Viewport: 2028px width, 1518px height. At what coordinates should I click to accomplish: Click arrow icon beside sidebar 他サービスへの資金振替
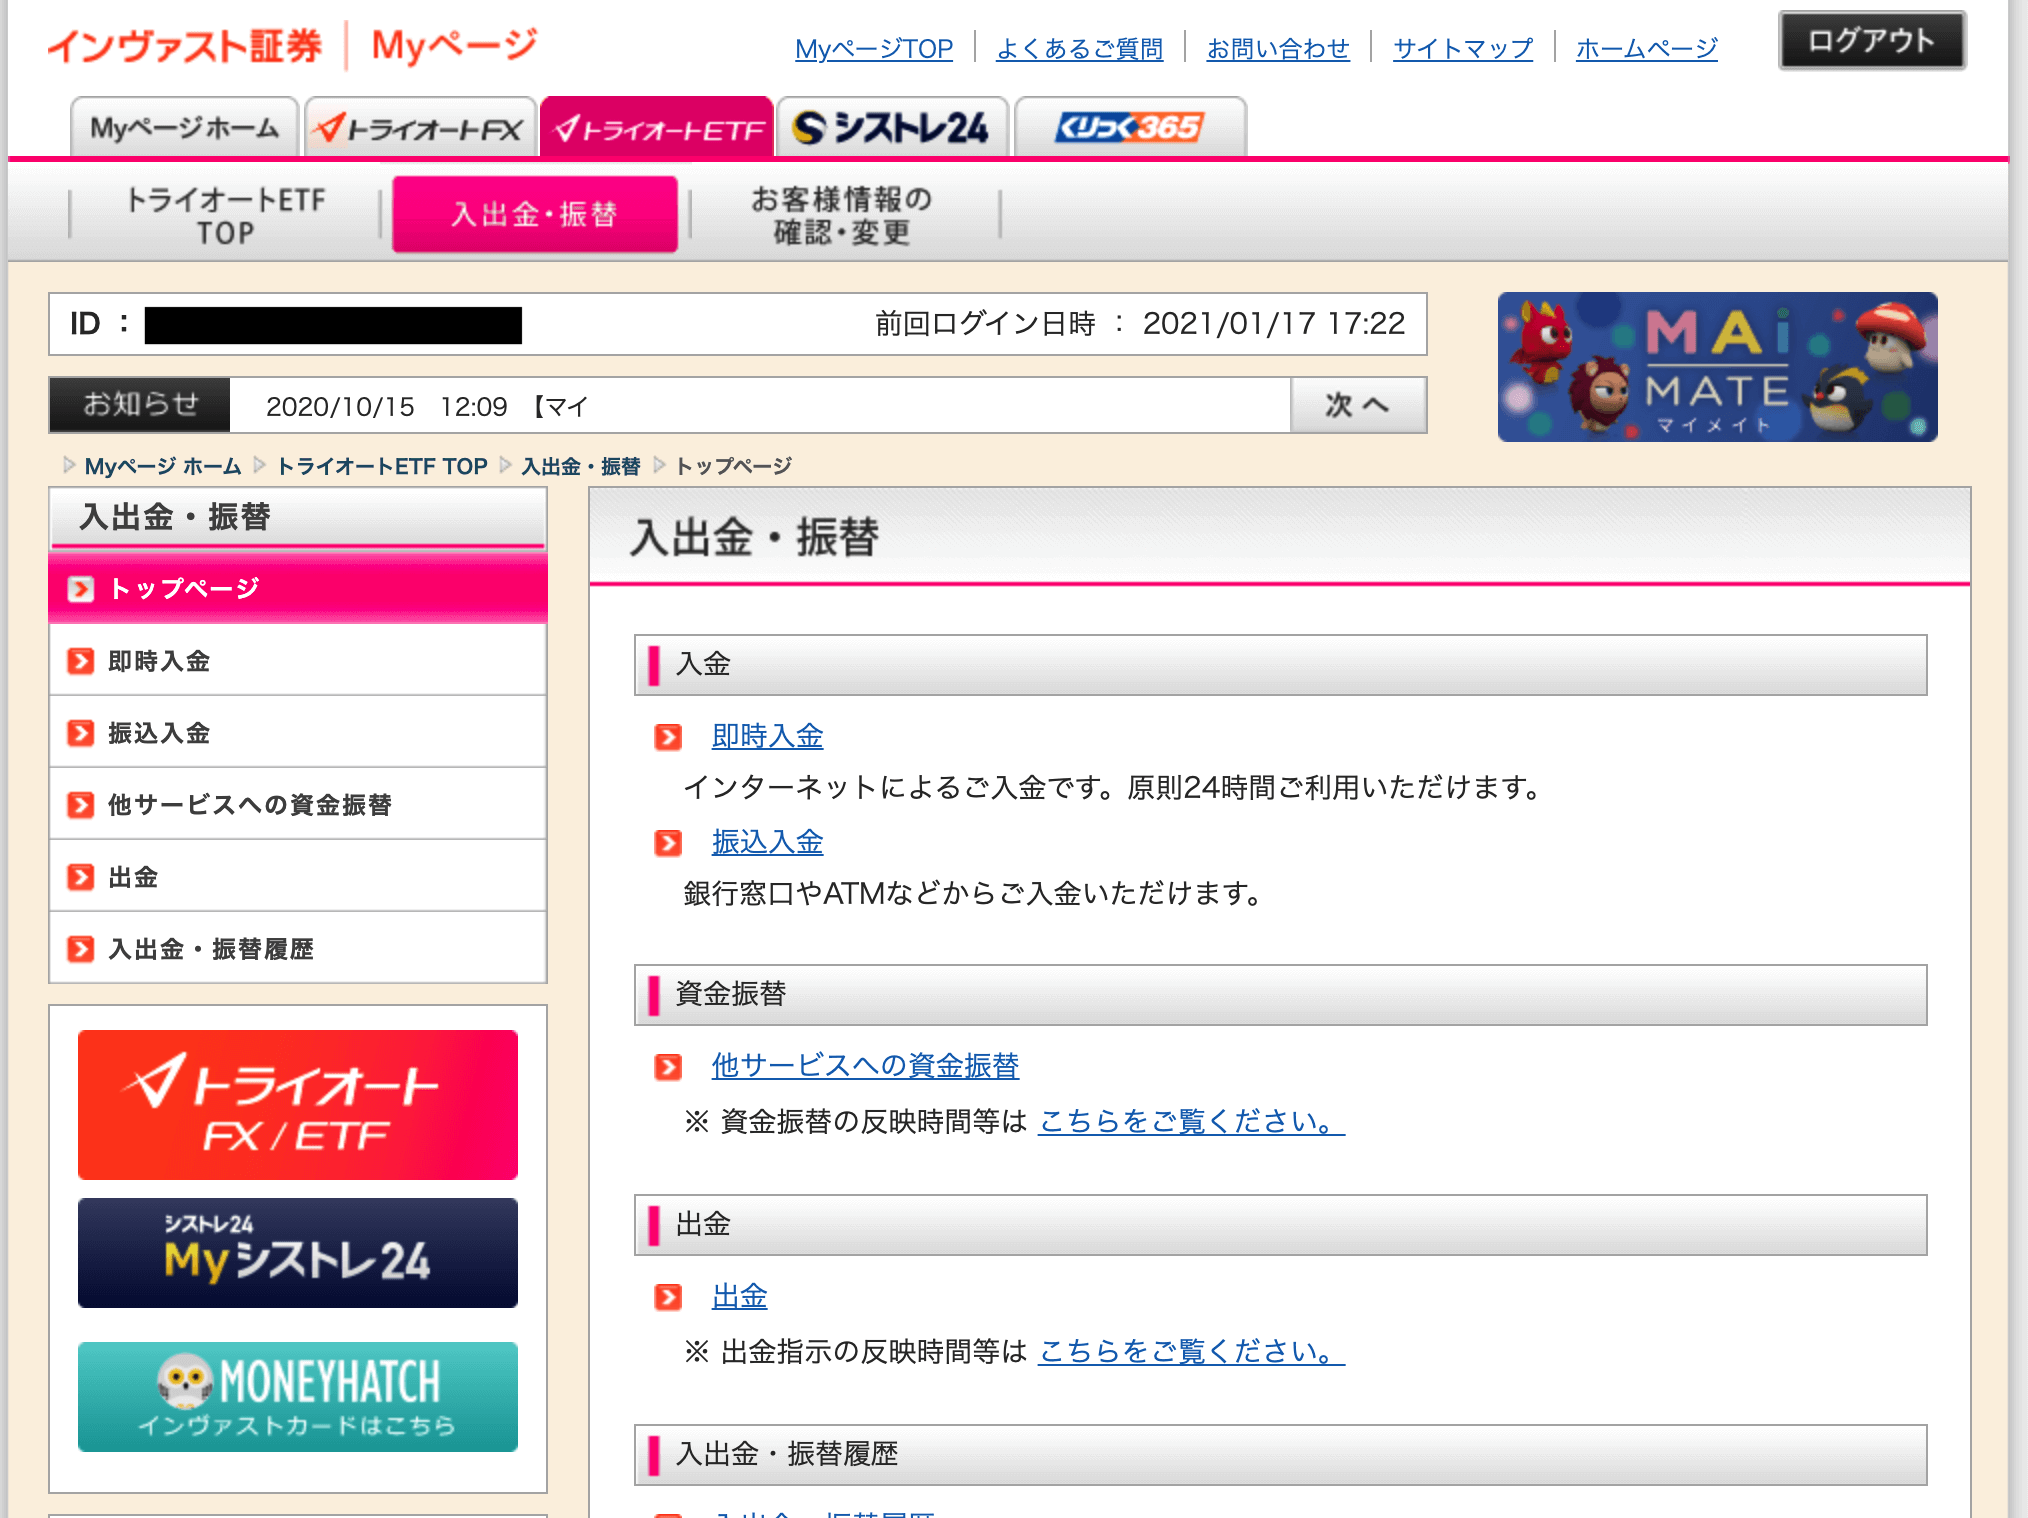[x=81, y=805]
